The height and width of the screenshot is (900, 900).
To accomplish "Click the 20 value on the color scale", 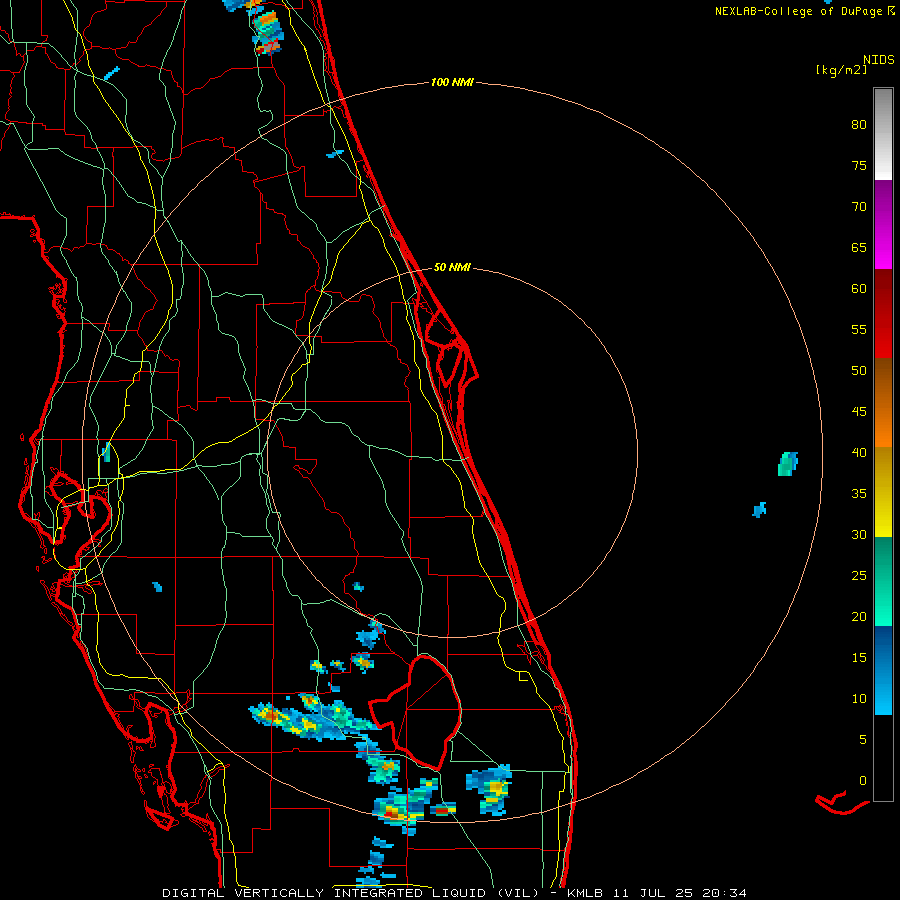I will click(x=859, y=617).
